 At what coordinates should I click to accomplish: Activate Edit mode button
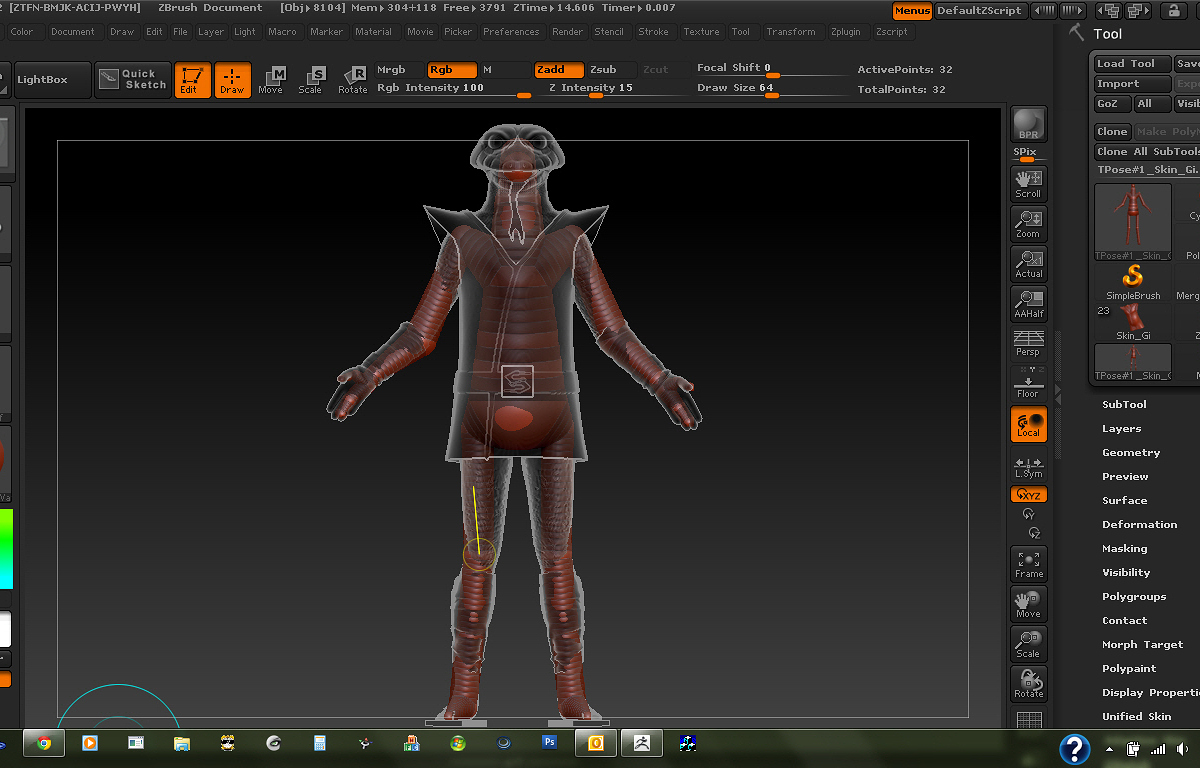pos(192,80)
